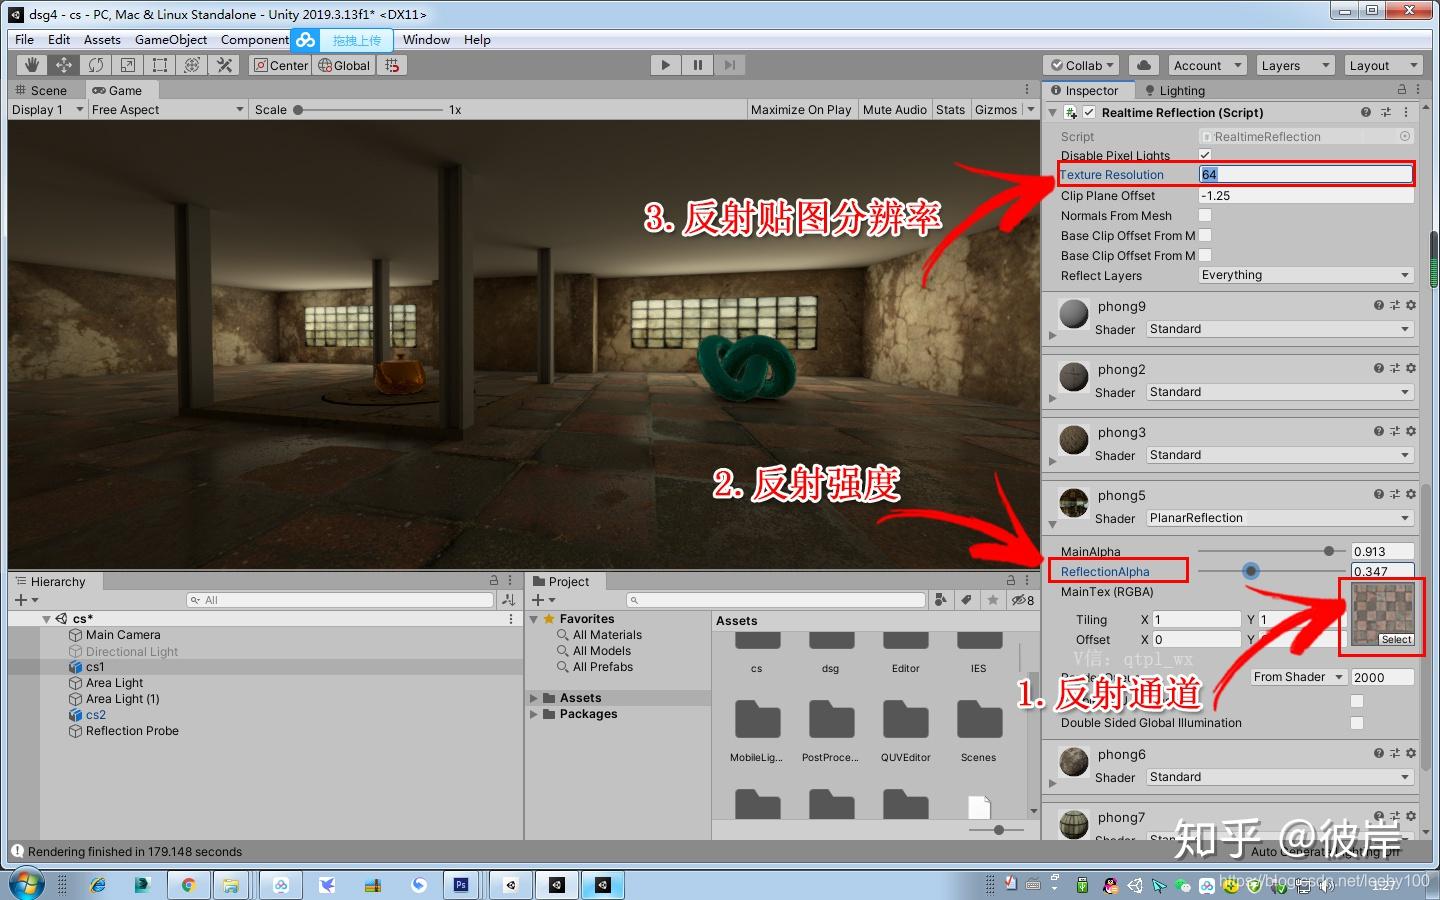The image size is (1440, 900).
Task: Open the Shader dropdown for phong9
Action: point(1278,329)
